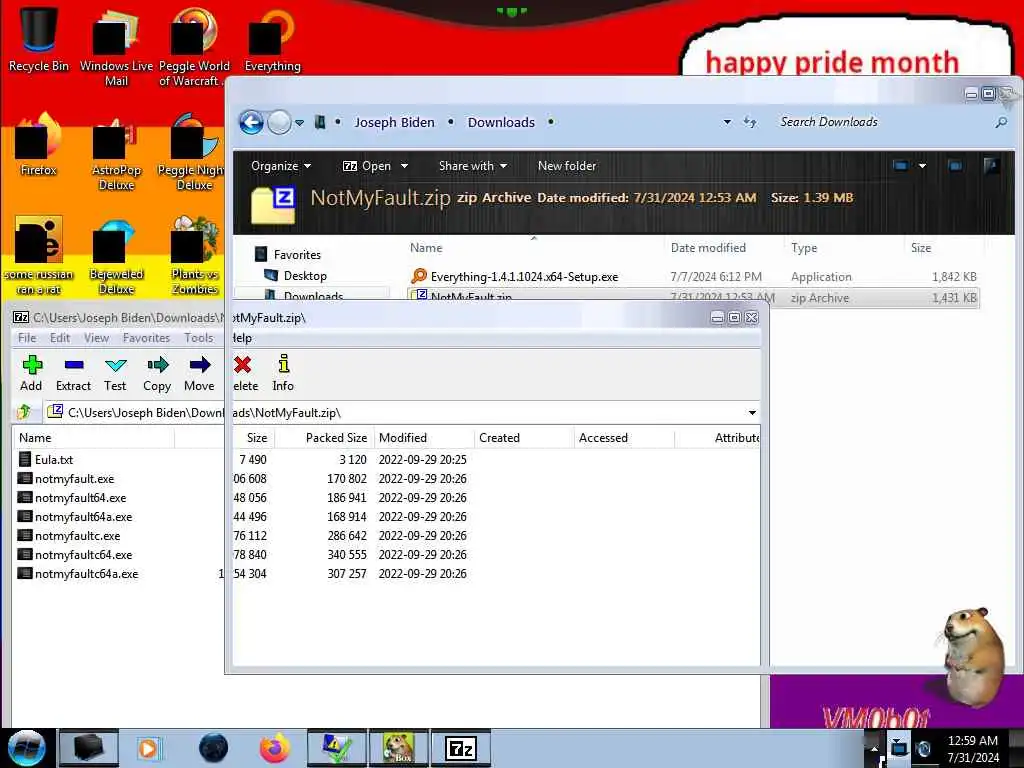Click Downloads in the Explorer breadcrumb
The height and width of the screenshot is (768, 1024).
coord(501,122)
